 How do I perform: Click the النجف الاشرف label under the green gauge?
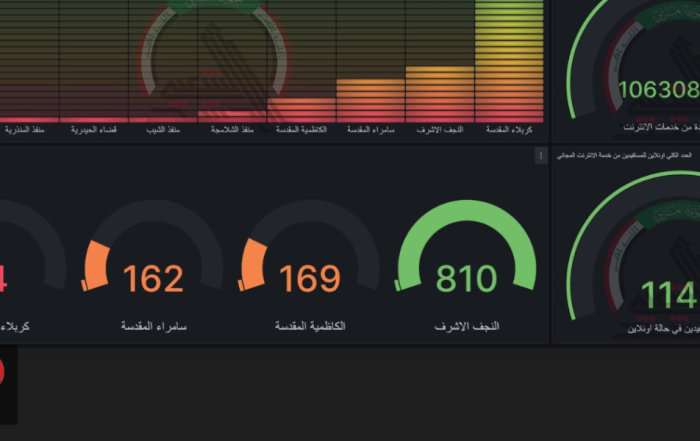point(467,326)
